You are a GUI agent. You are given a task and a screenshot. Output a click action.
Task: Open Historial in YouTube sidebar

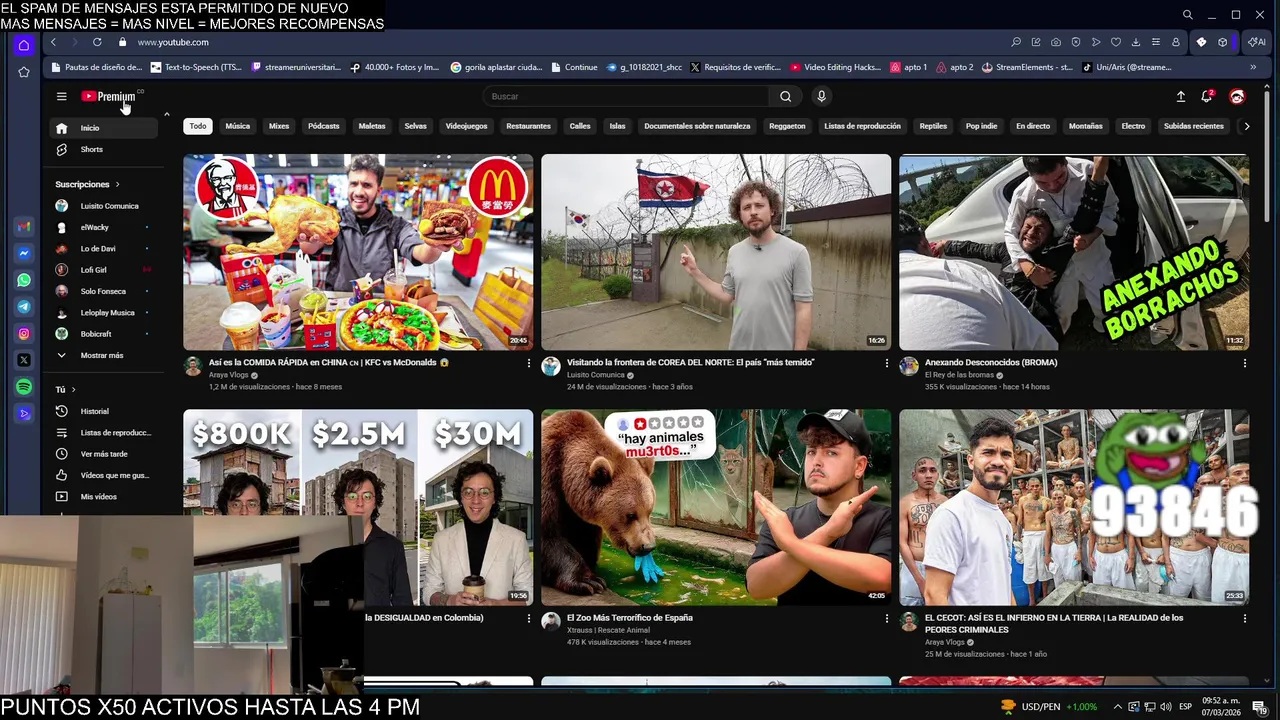click(x=104, y=411)
